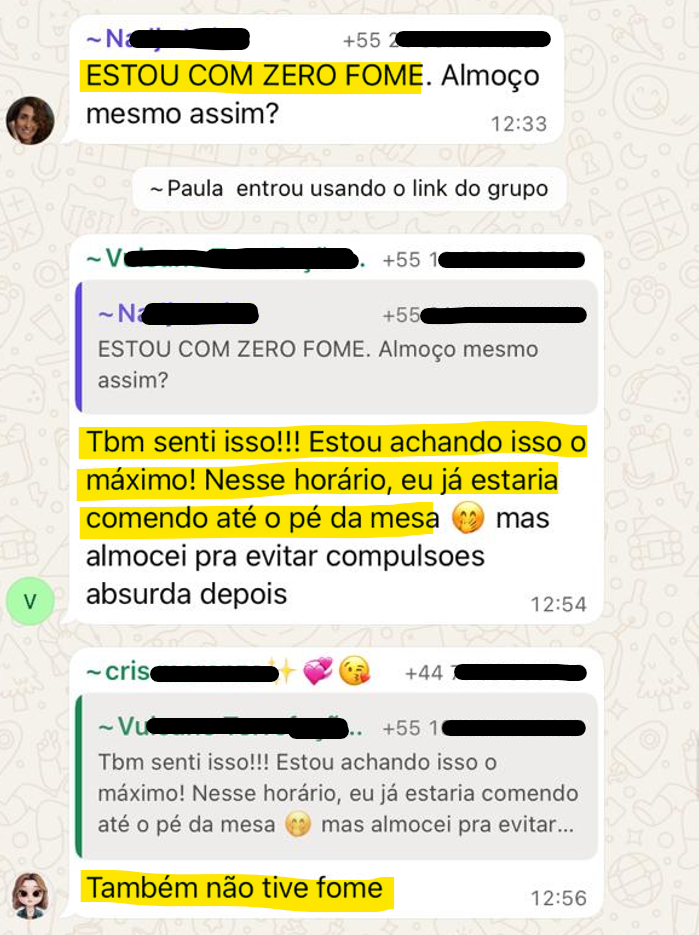This screenshot has height=935, width=699.
Task: Open the cartoon girl avatar at bottom
Action: click(30, 896)
